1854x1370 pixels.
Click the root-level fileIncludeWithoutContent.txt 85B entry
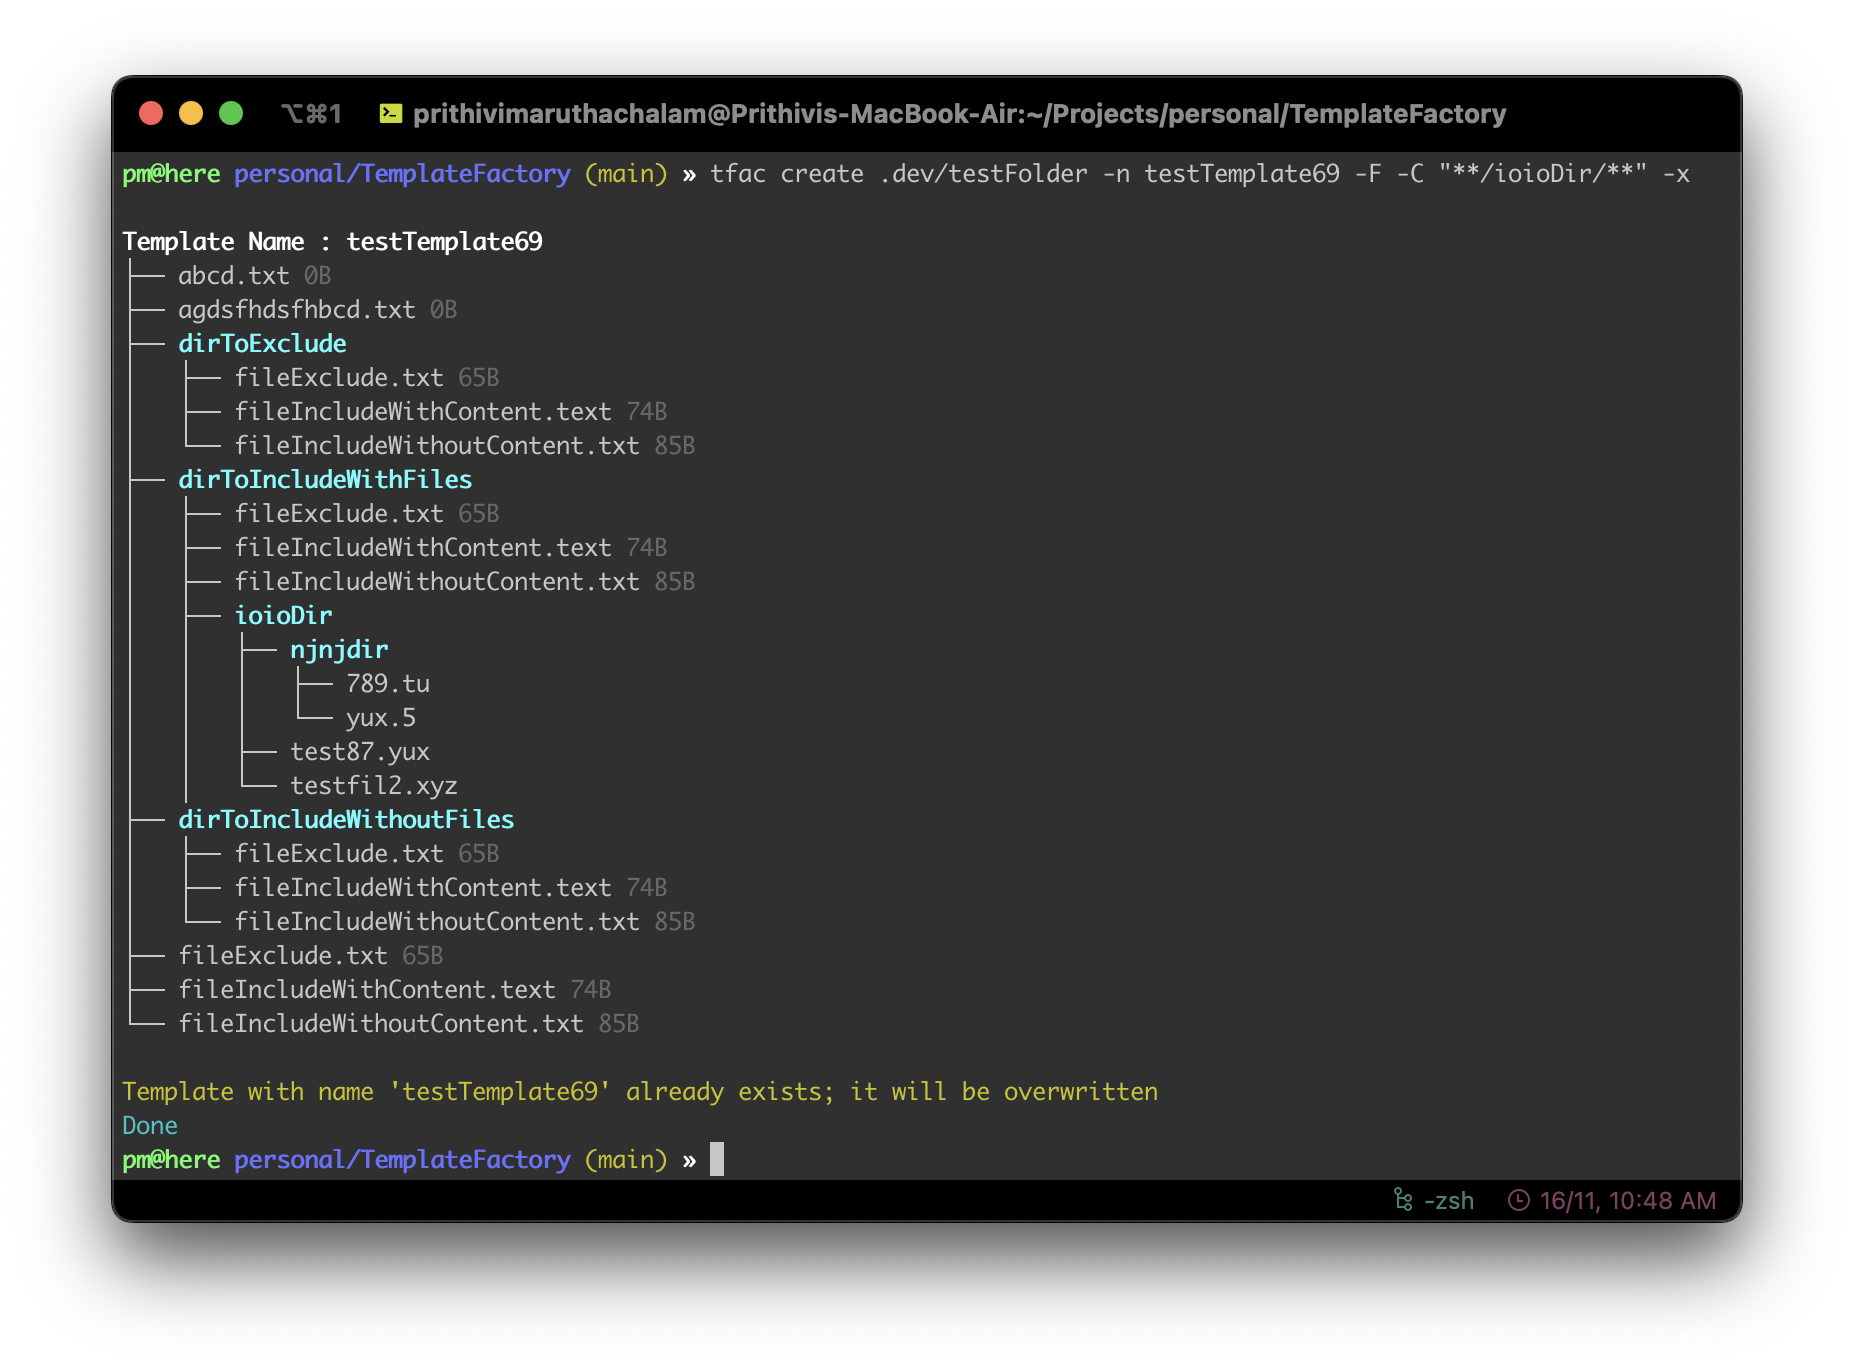408,1024
